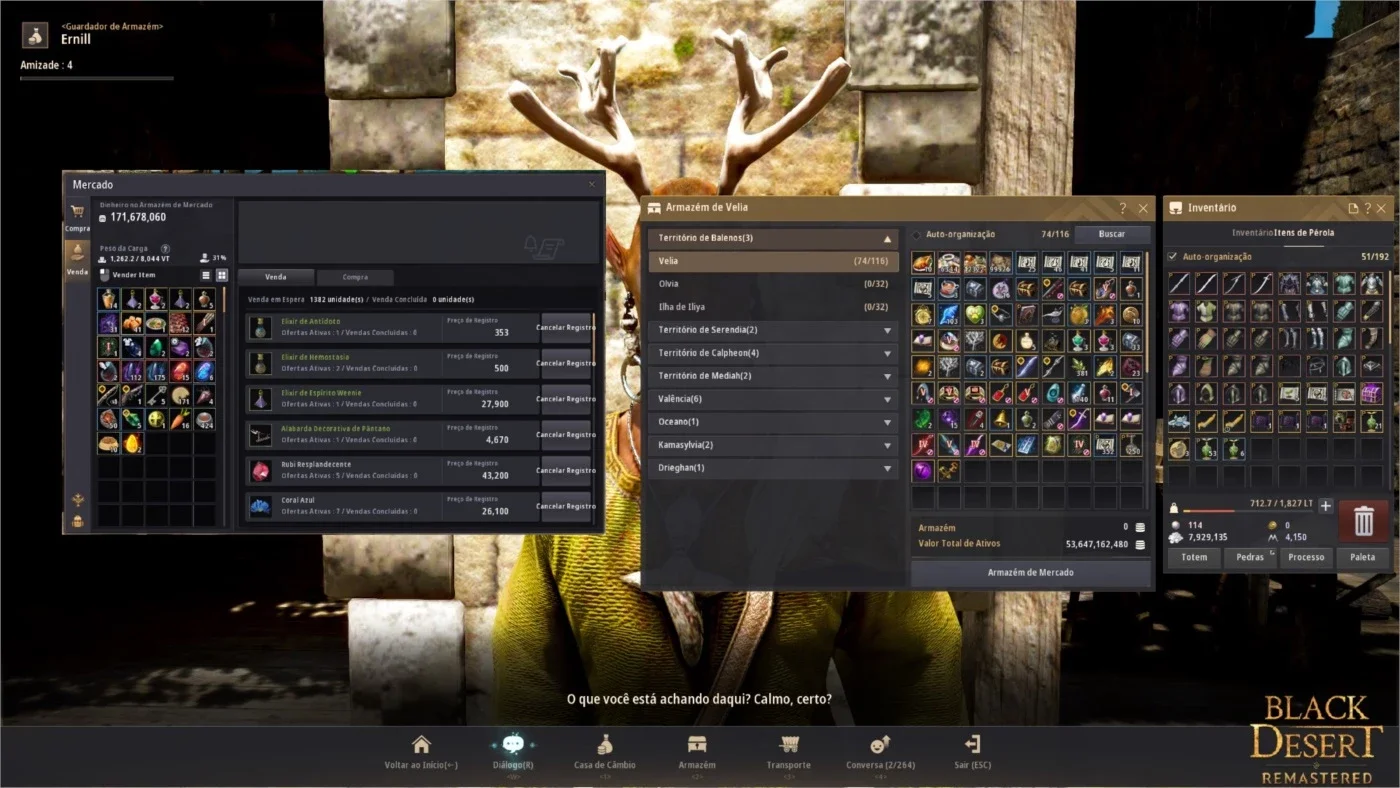Select the purple orb item in storage
The width and height of the screenshot is (1400, 788).
tap(923, 472)
